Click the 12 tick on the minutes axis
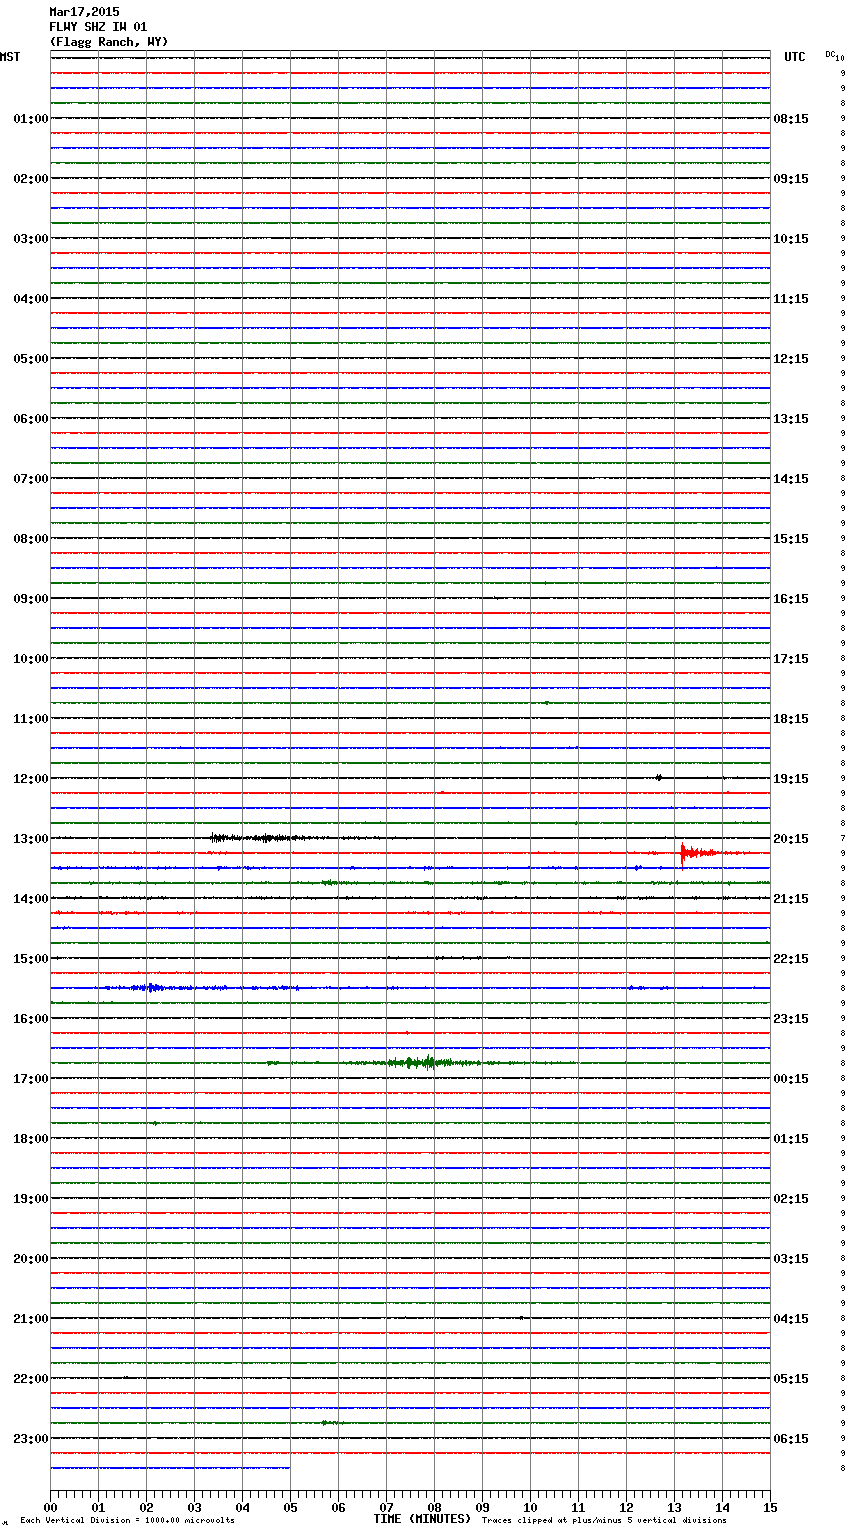This screenshot has width=850, height=1534. (x=626, y=1508)
